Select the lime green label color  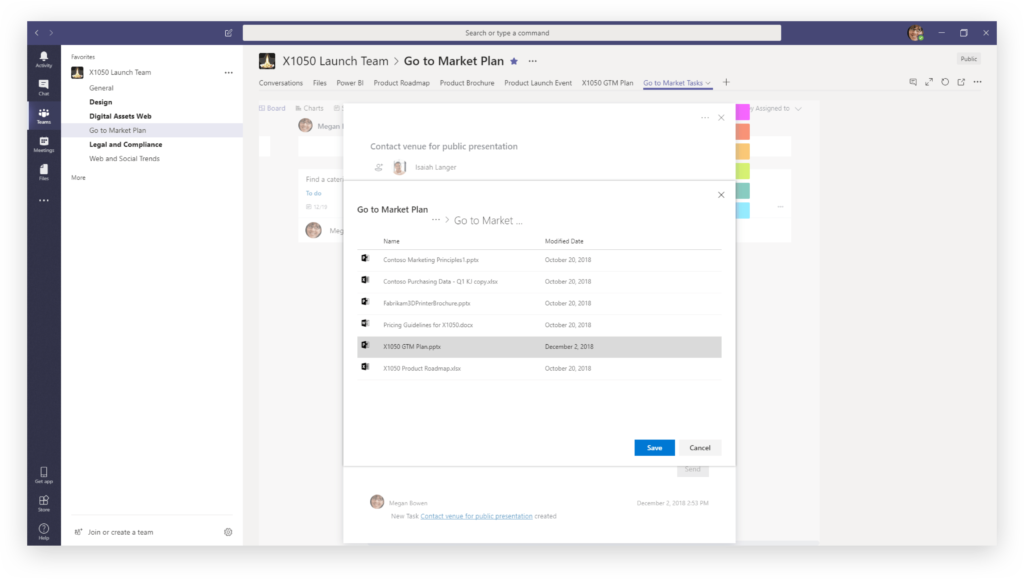pos(743,171)
